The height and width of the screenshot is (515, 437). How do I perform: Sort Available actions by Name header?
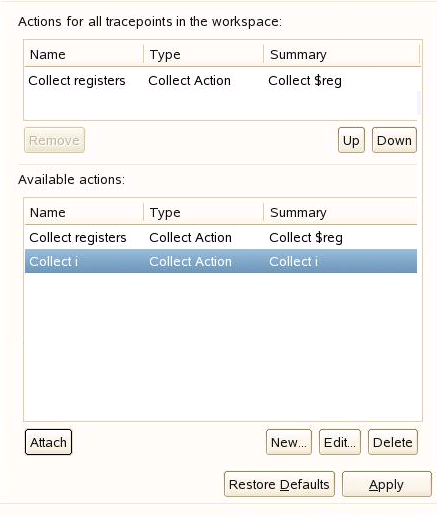[x=84, y=212]
